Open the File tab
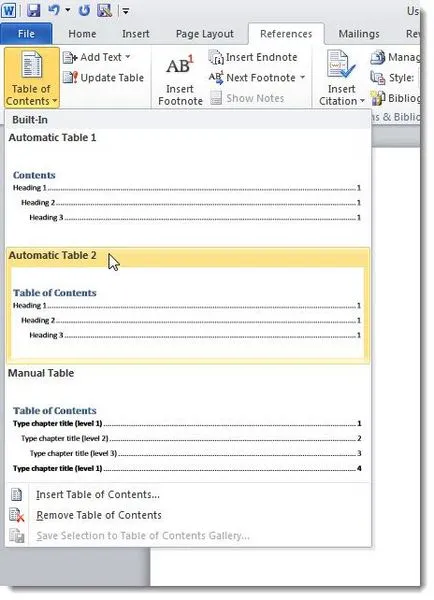Screen dimensions: 434x600 tap(26, 34)
